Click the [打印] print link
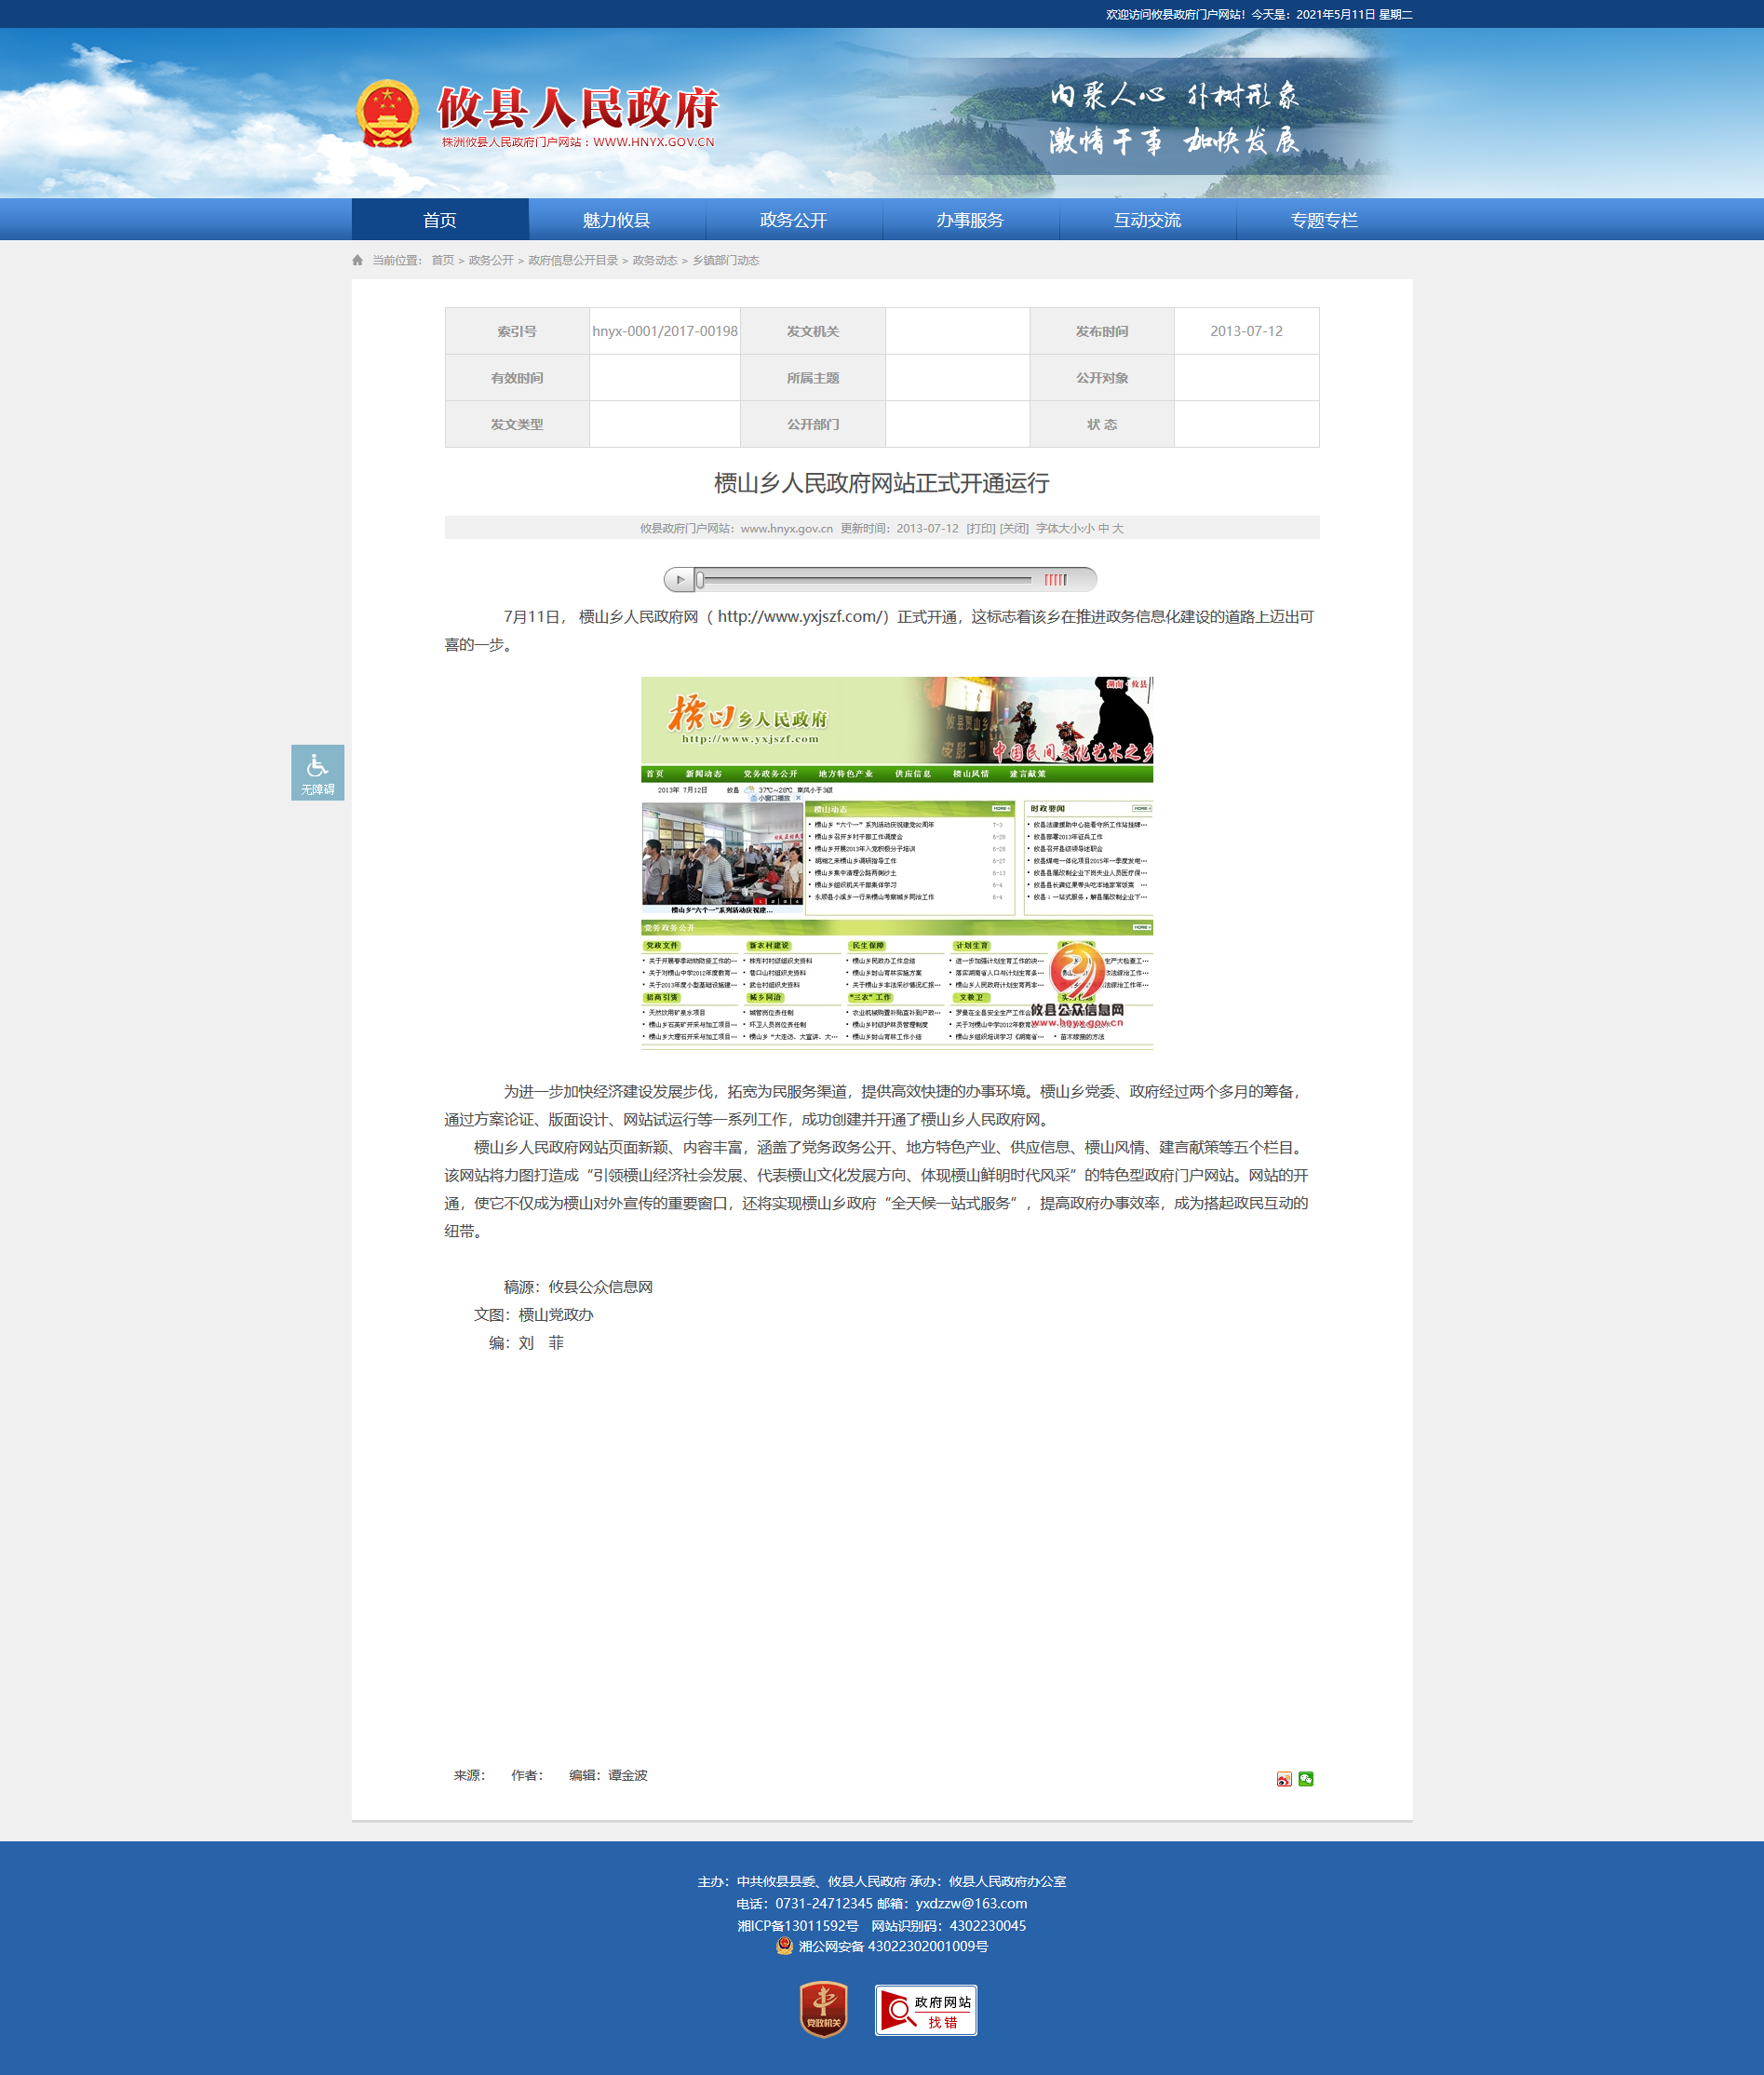This screenshot has width=1764, height=2075. (980, 529)
